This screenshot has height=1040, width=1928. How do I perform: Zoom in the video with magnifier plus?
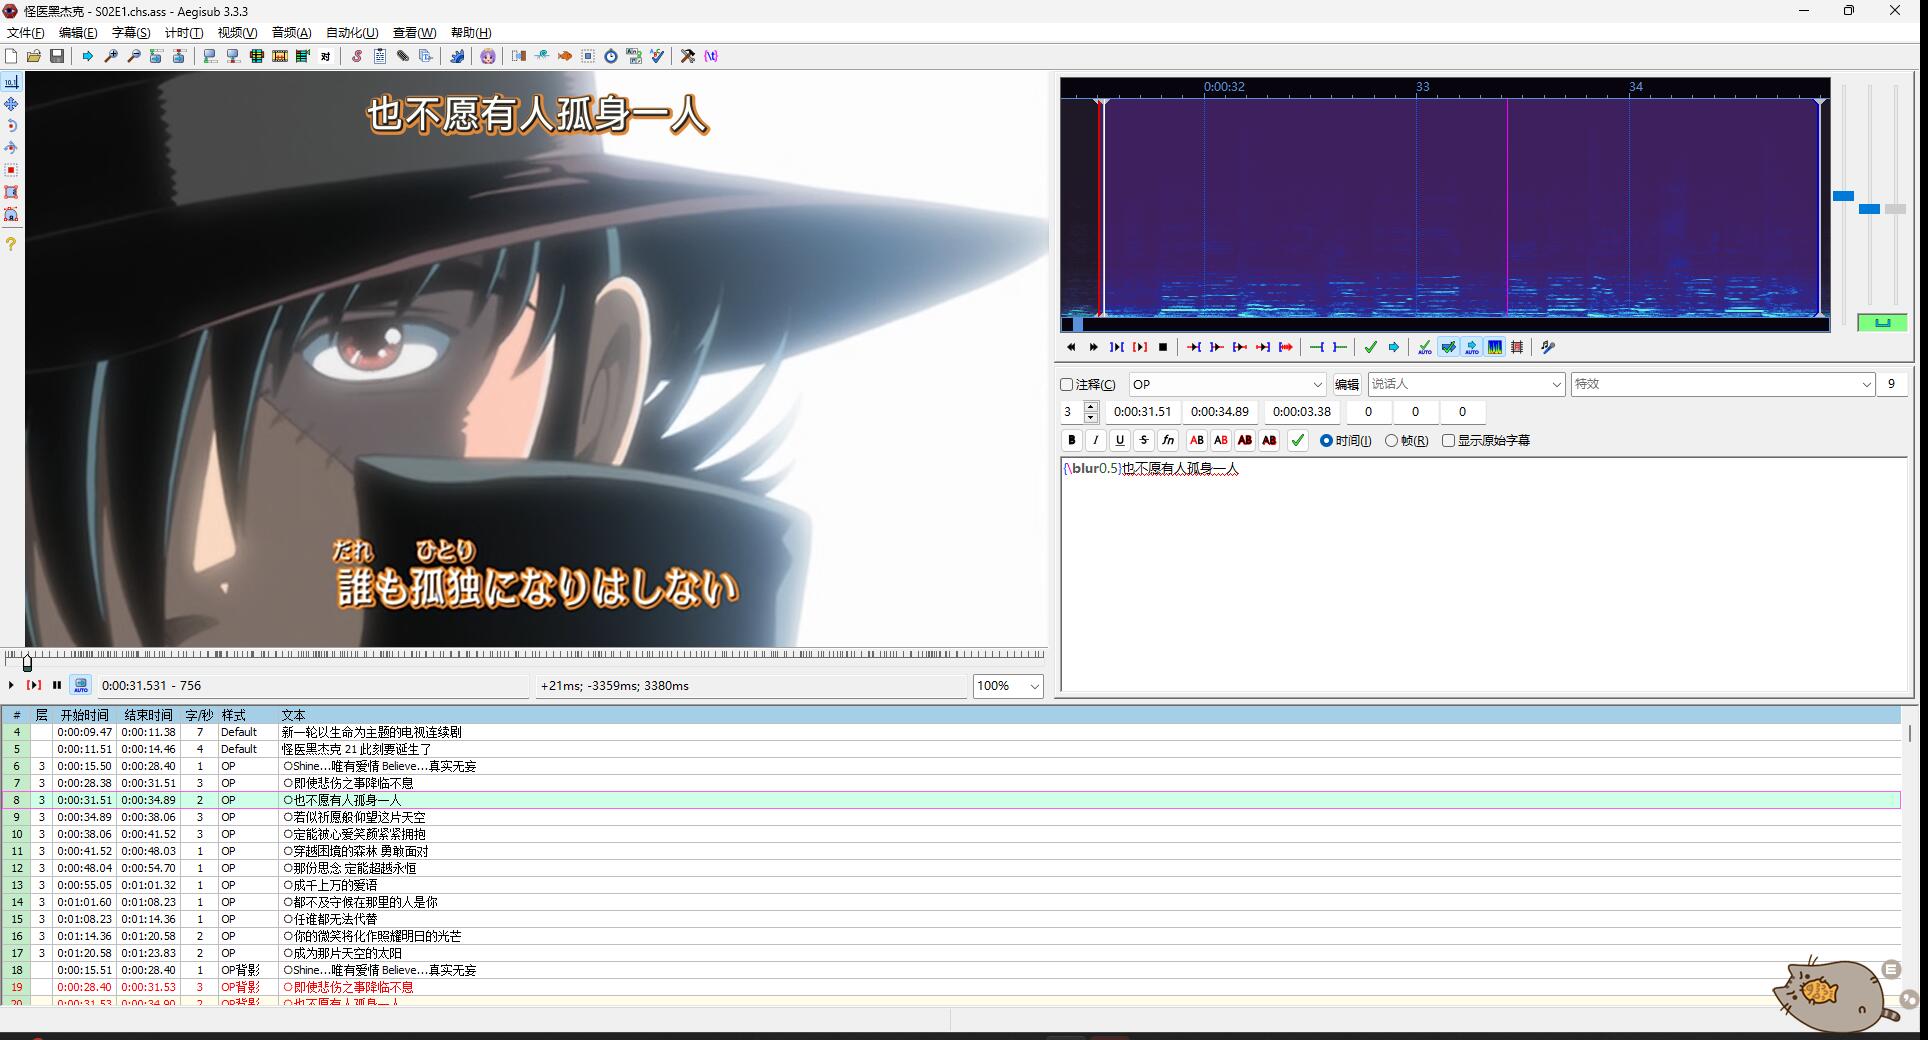(111, 56)
